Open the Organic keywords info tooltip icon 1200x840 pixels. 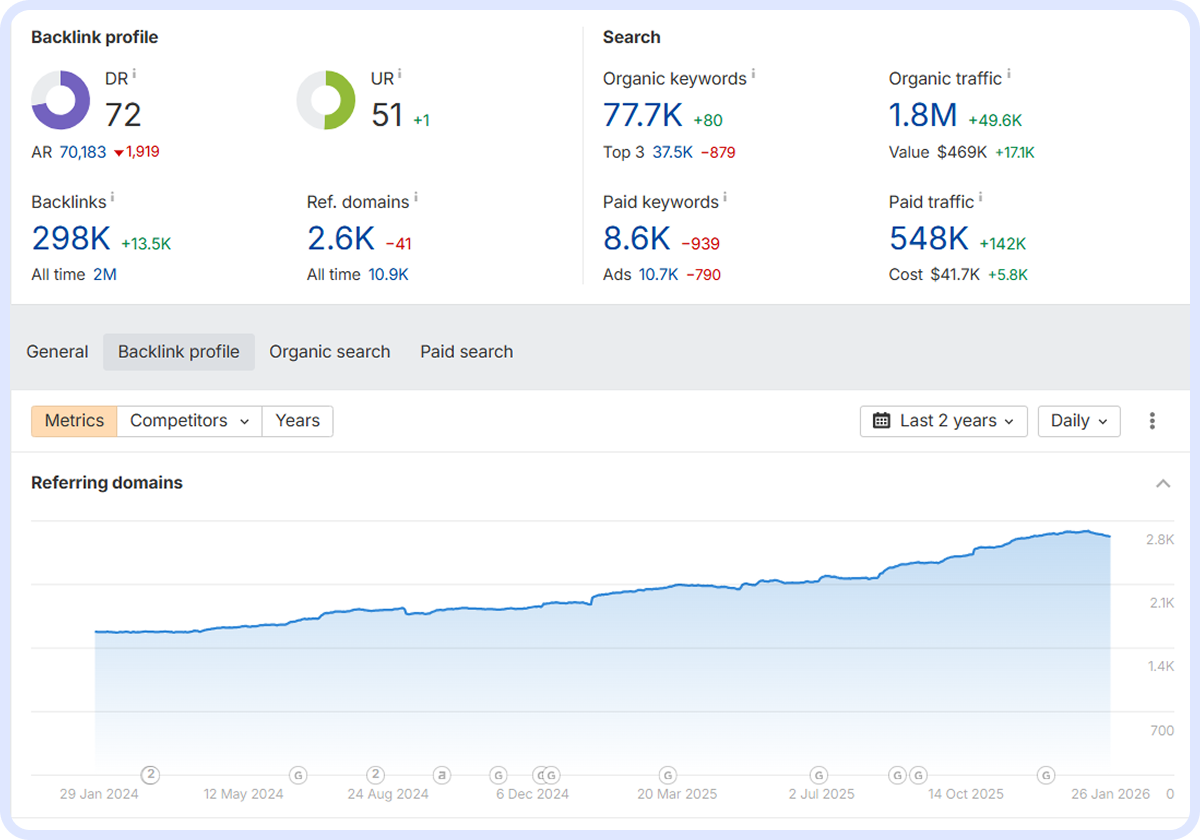tap(753, 75)
